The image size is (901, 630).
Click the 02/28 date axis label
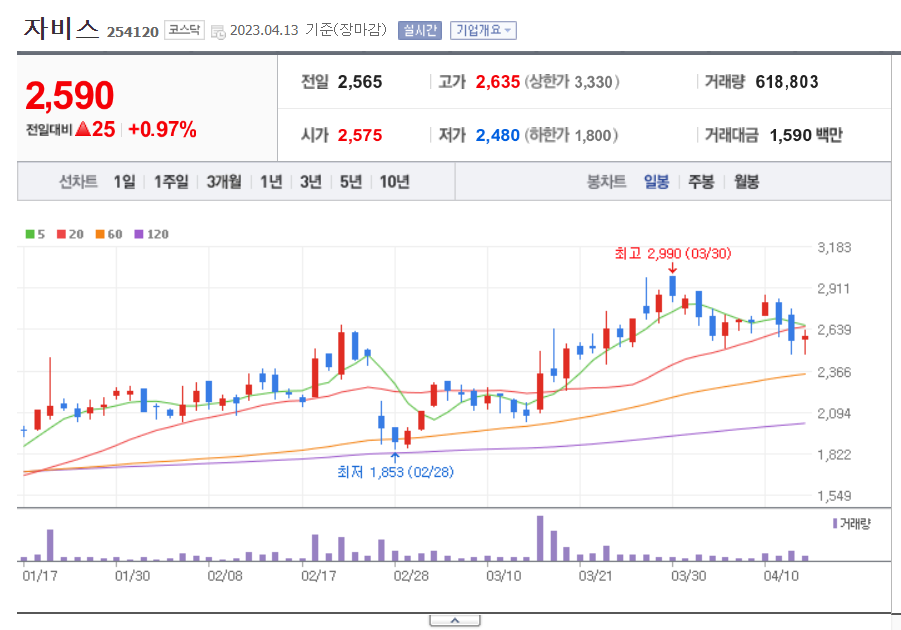(411, 576)
